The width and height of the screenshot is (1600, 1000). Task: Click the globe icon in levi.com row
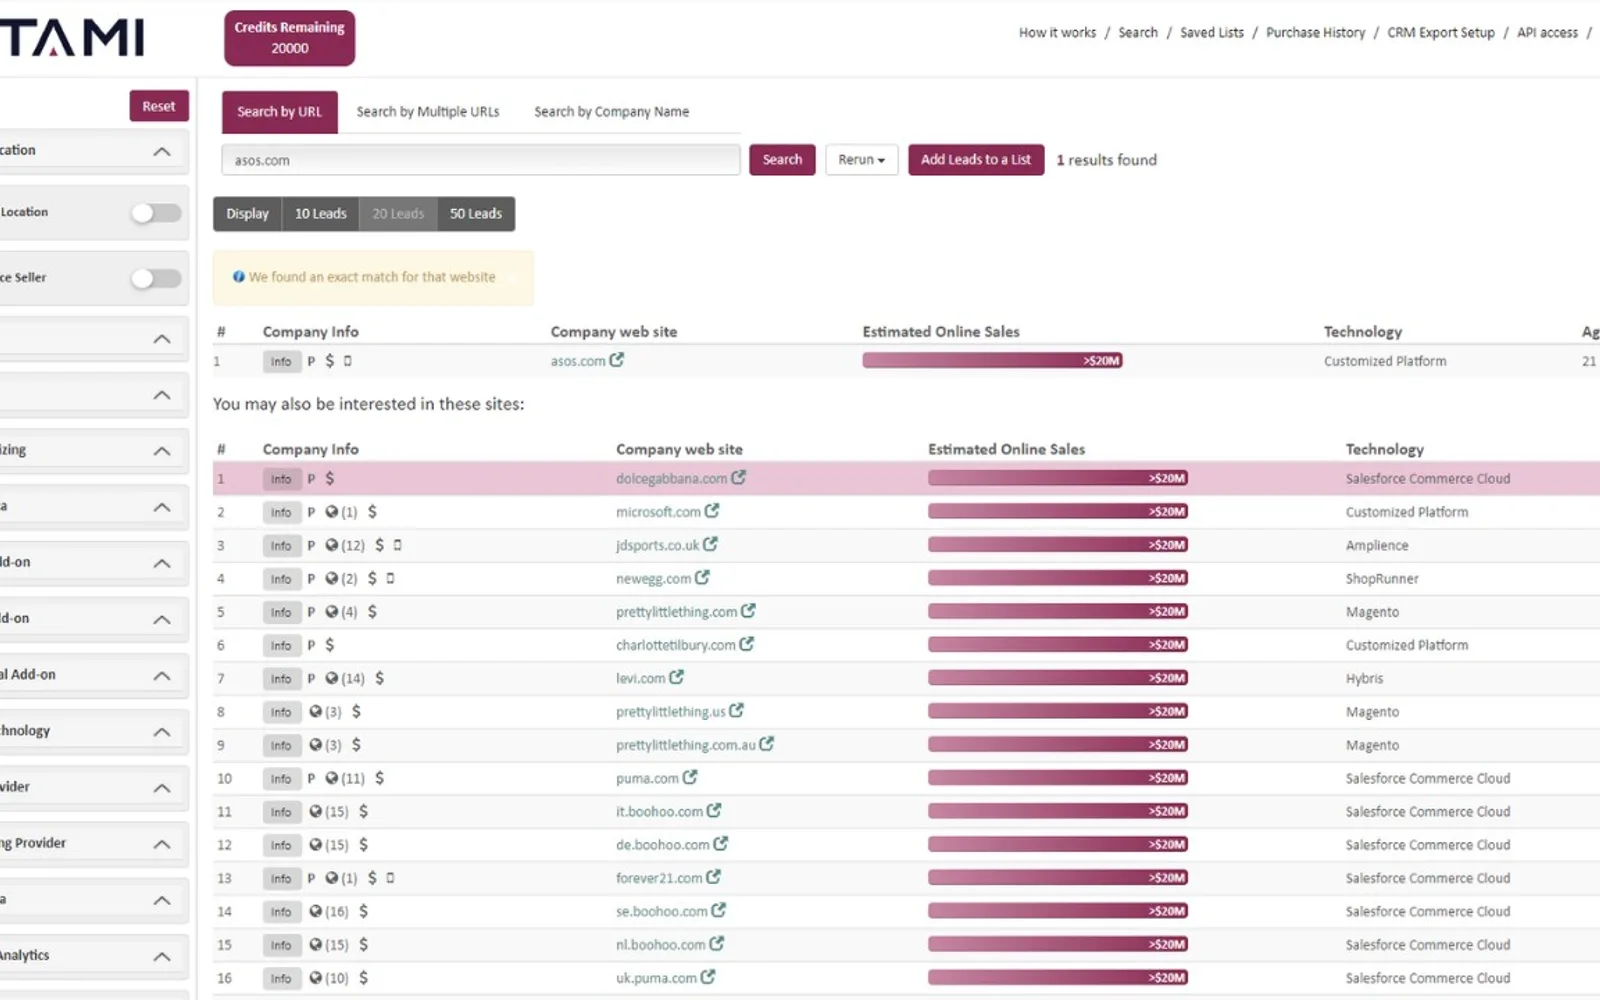[x=332, y=678]
